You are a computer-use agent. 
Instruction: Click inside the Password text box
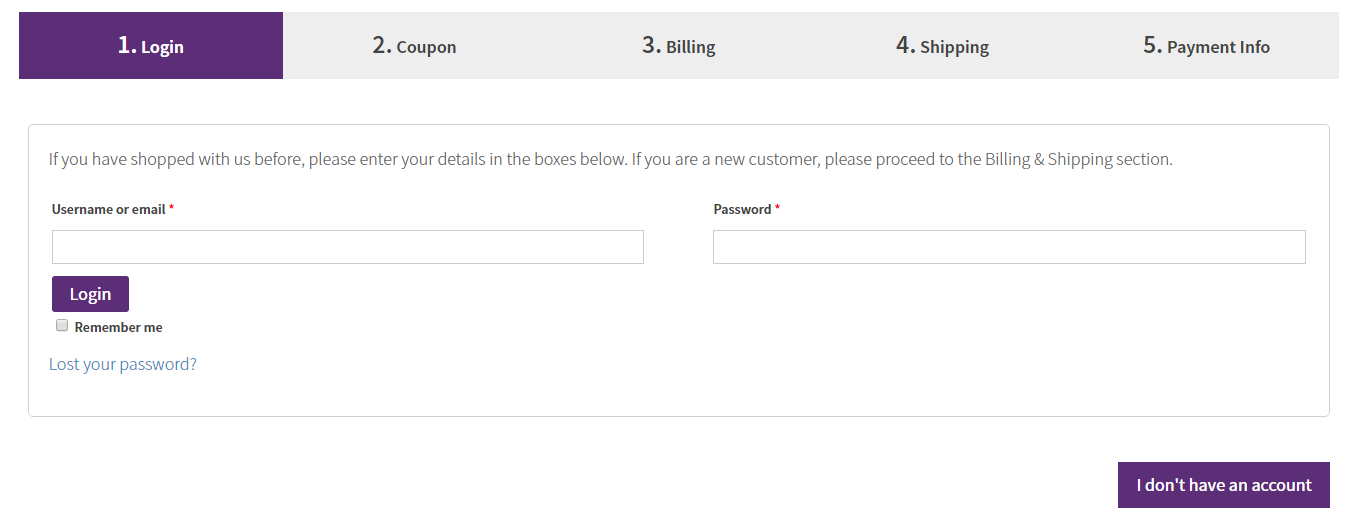1009,247
